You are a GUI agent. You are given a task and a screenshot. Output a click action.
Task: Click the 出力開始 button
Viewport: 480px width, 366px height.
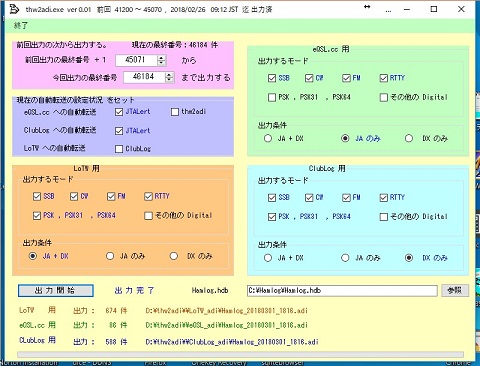(56, 290)
